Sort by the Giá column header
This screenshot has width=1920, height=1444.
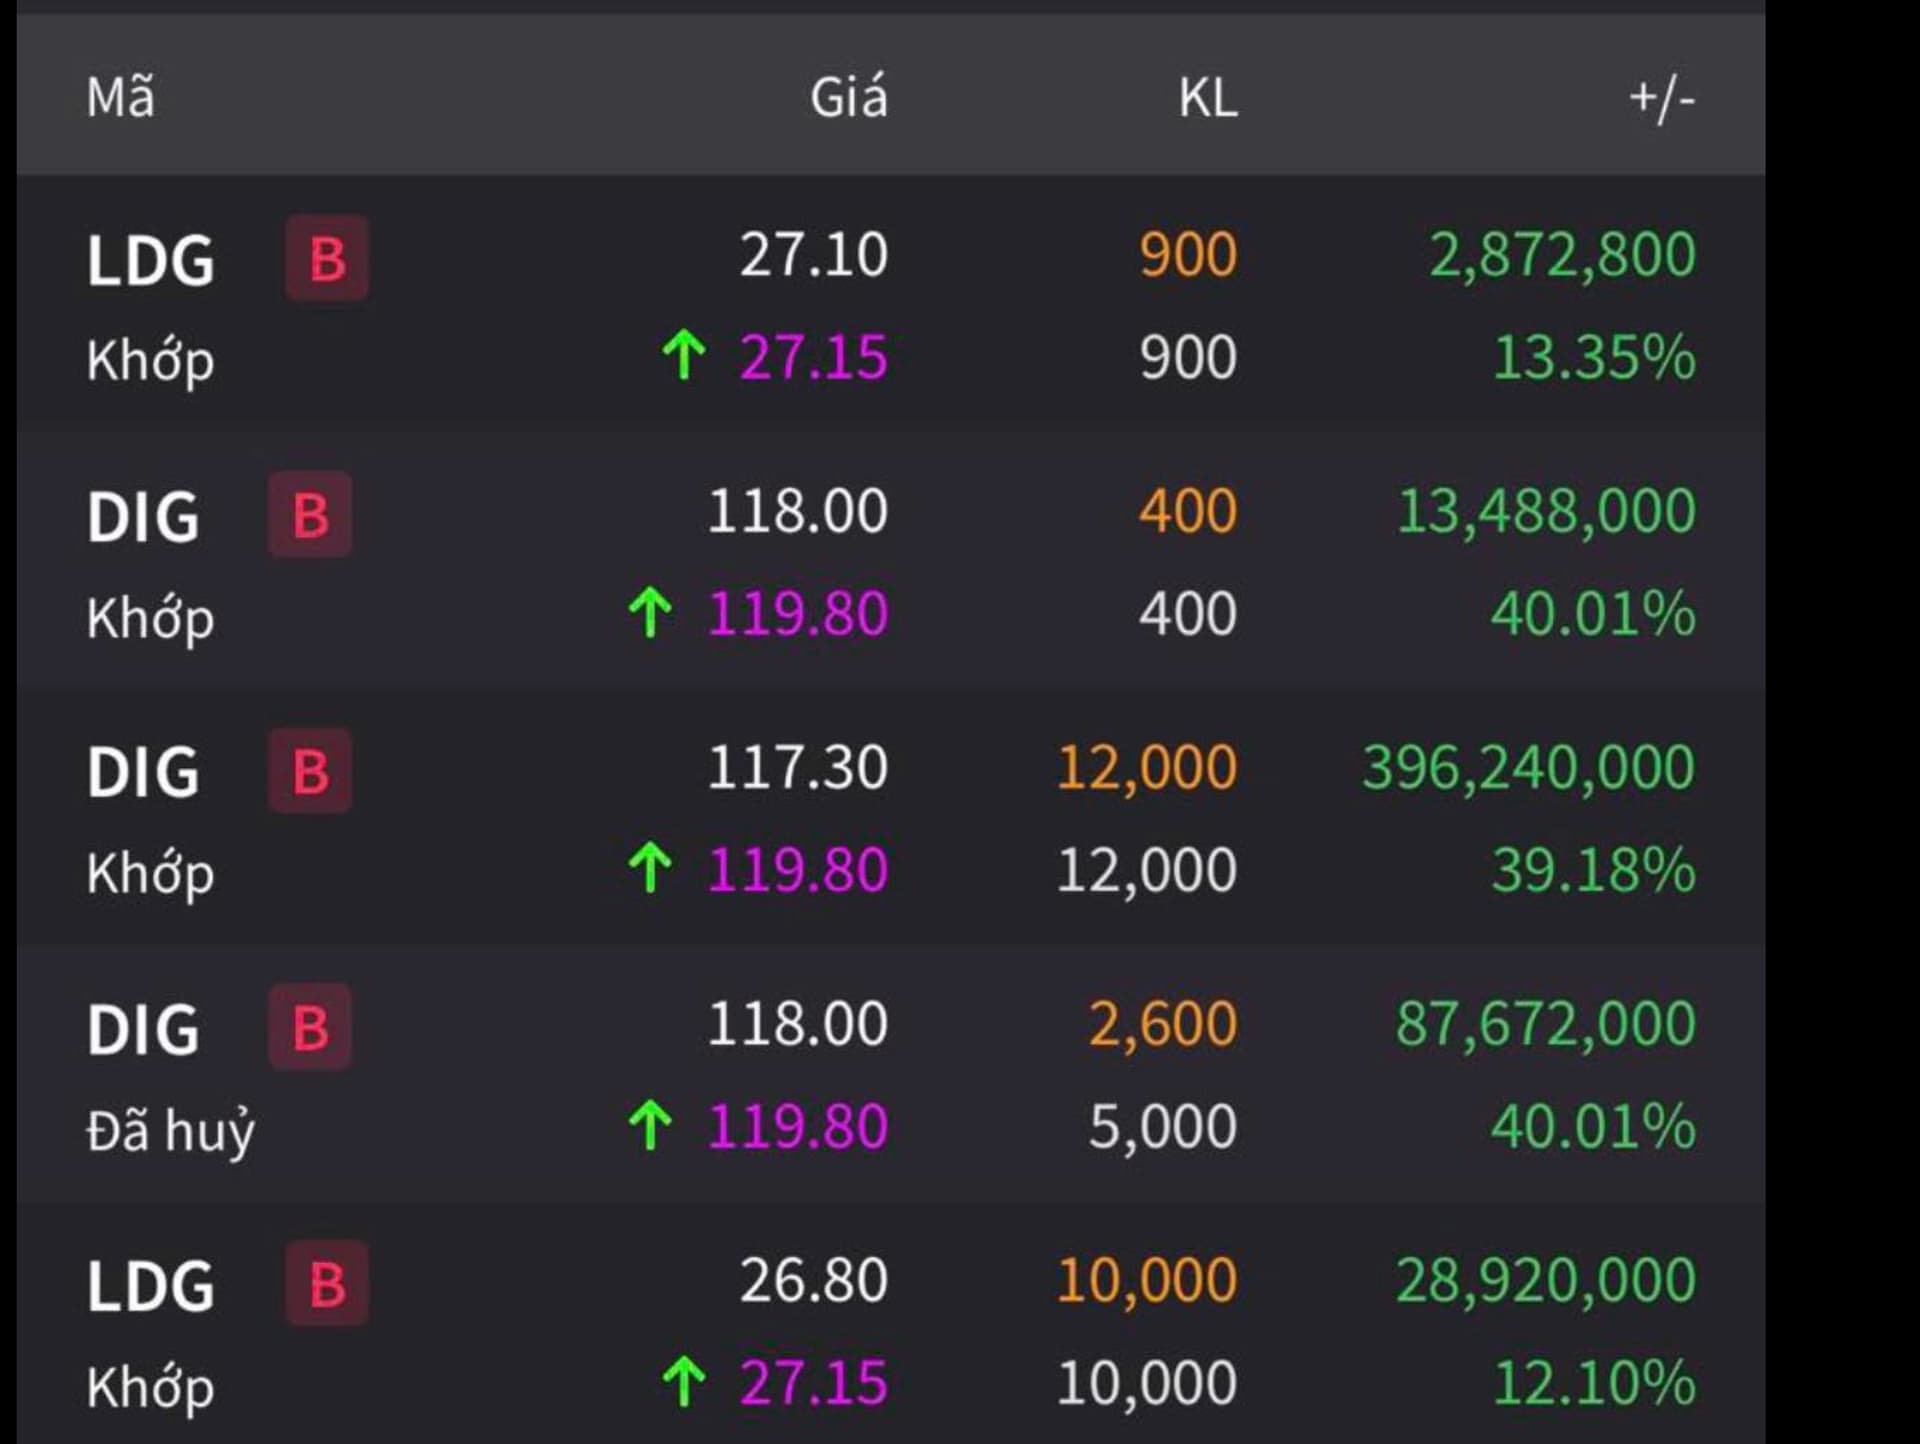pyautogui.click(x=848, y=98)
